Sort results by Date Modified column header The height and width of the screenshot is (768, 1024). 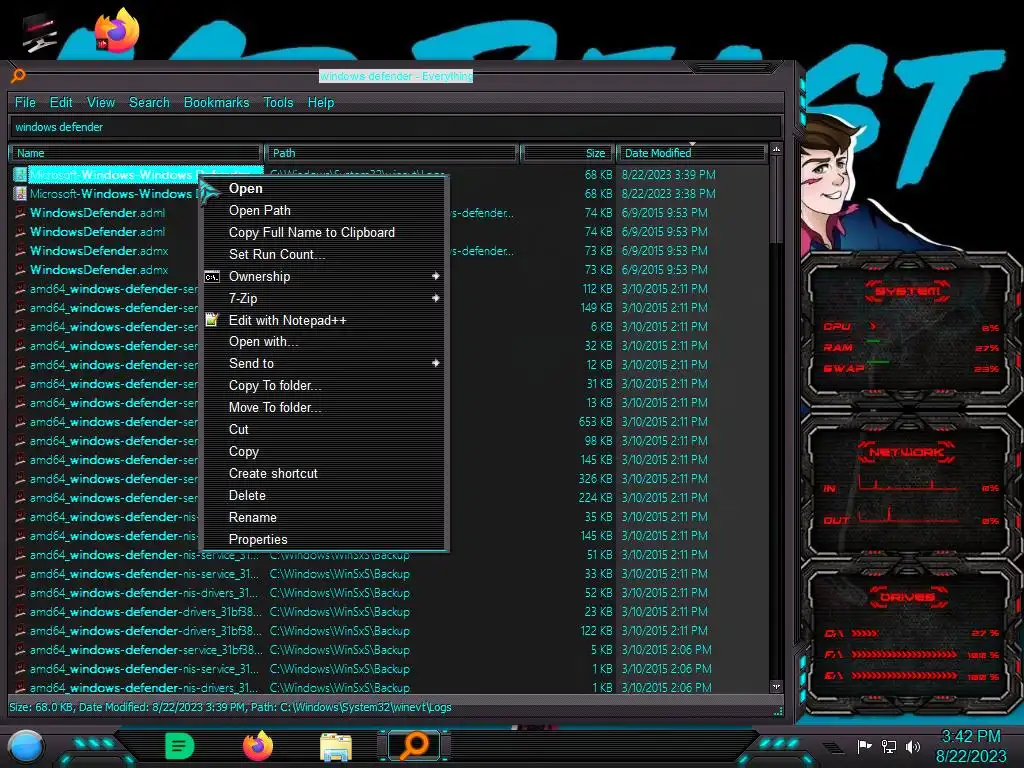click(x=692, y=153)
